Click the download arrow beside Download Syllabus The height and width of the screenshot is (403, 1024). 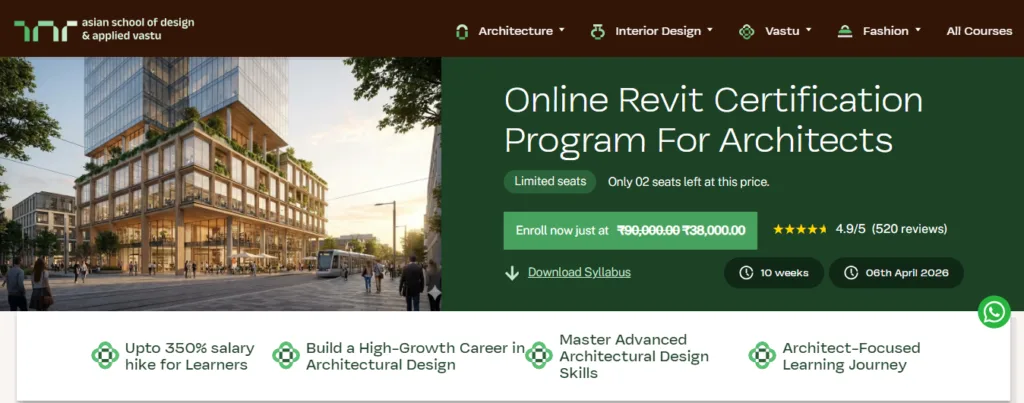pos(512,273)
